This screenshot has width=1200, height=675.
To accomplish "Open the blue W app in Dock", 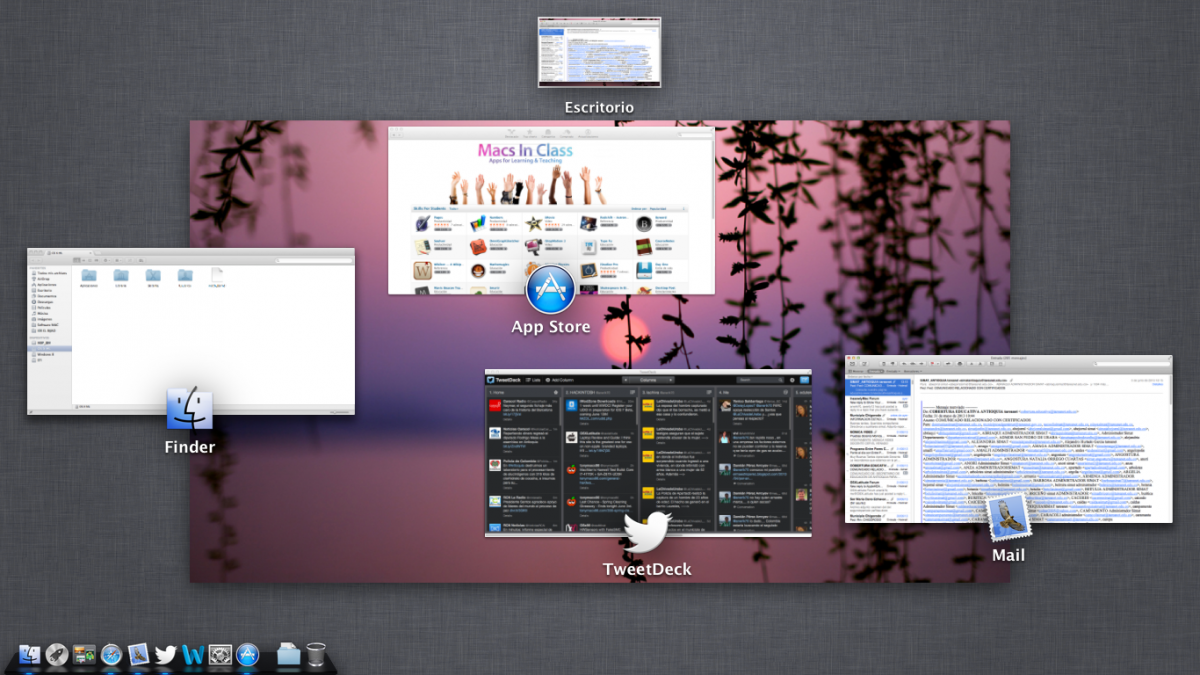I will click(x=193, y=655).
